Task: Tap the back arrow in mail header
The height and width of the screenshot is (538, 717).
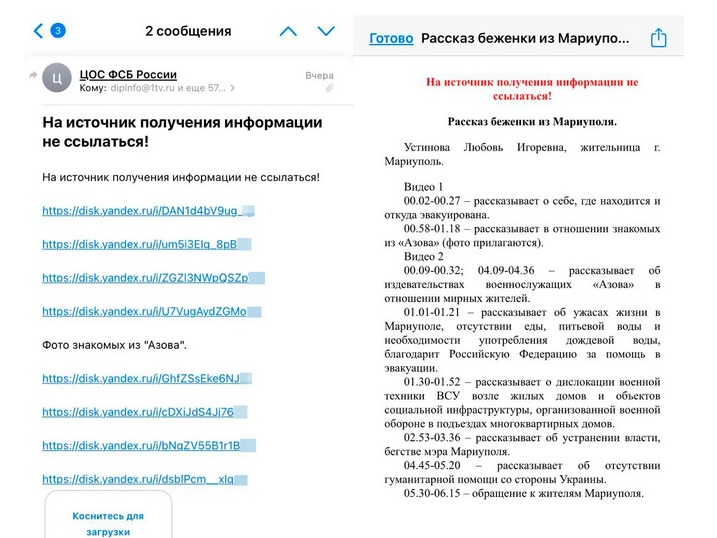Action: point(38,31)
